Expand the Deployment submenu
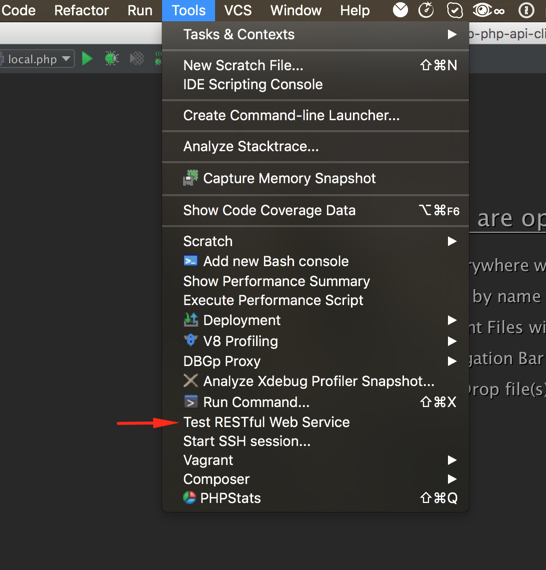This screenshot has height=570, width=546. pyautogui.click(x=315, y=320)
